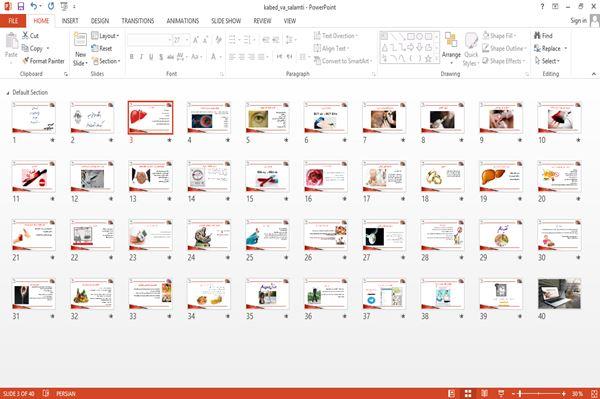Switch to the DESIGN tab

pyautogui.click(x=100, y=21)
